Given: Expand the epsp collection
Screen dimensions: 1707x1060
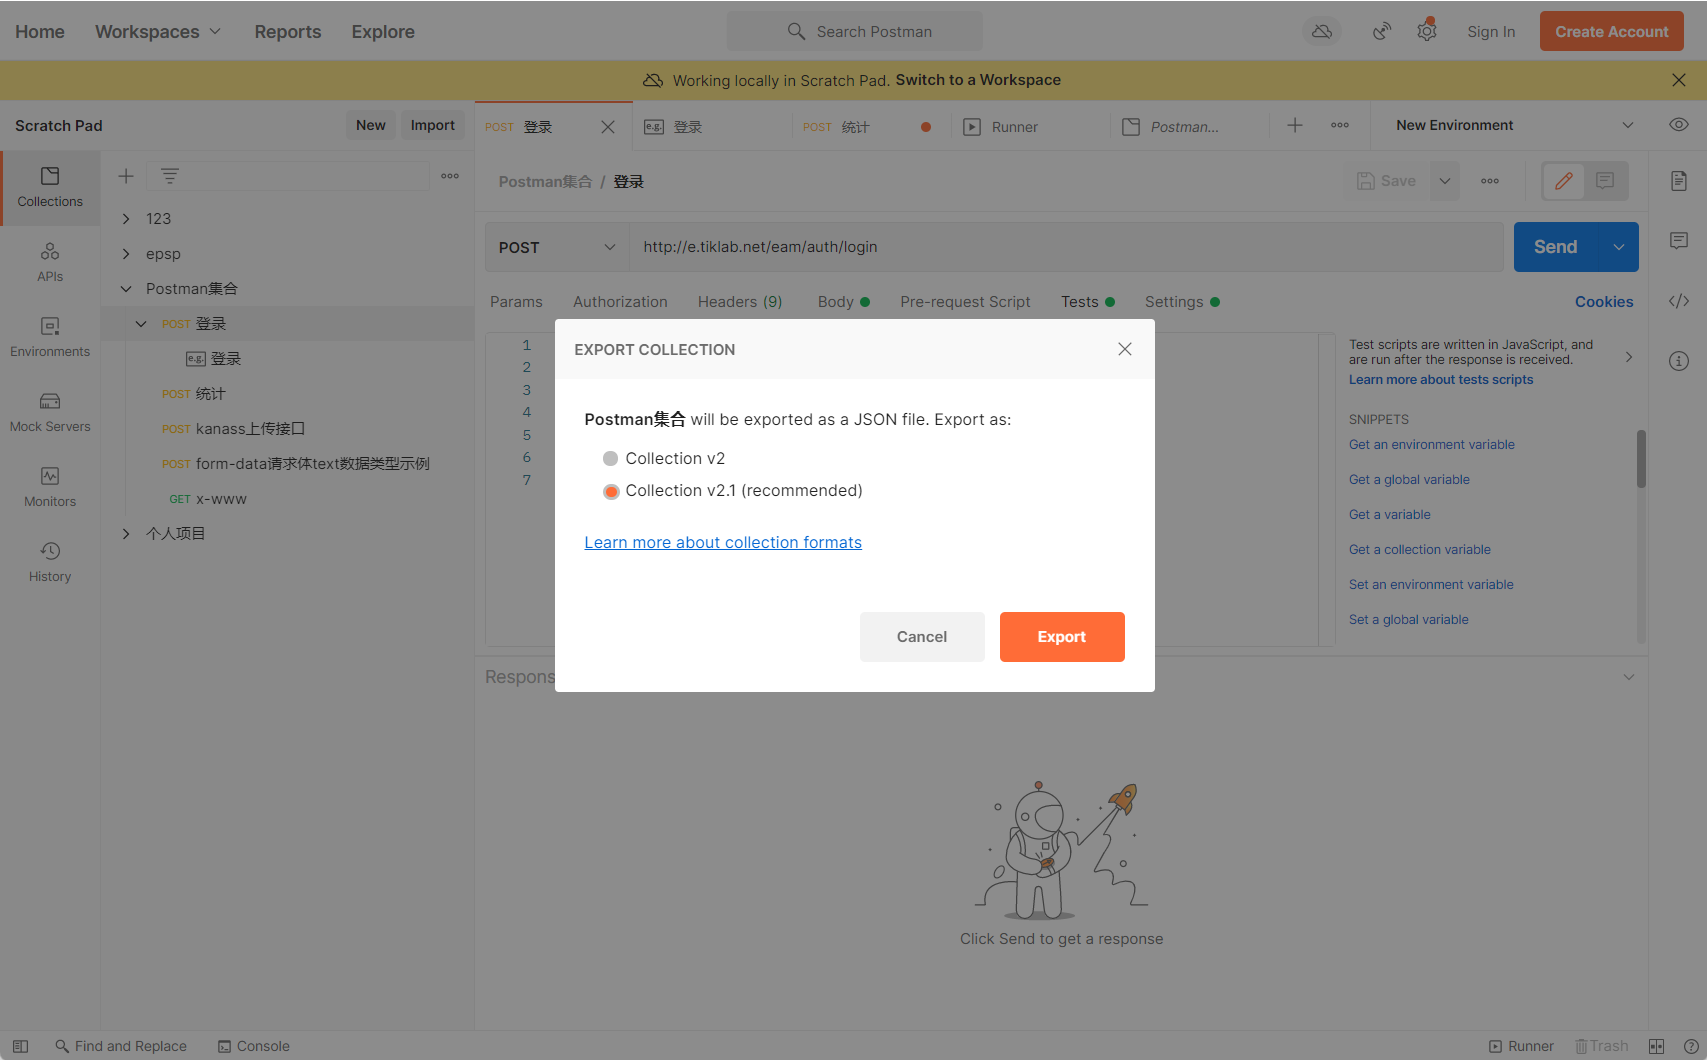Looking at the screenshot, I should pos(126,254).
